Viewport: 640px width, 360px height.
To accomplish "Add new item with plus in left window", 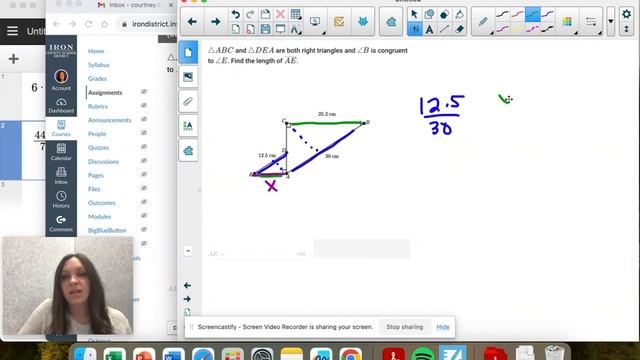I will pyautogui.click(x=13, y=59).
